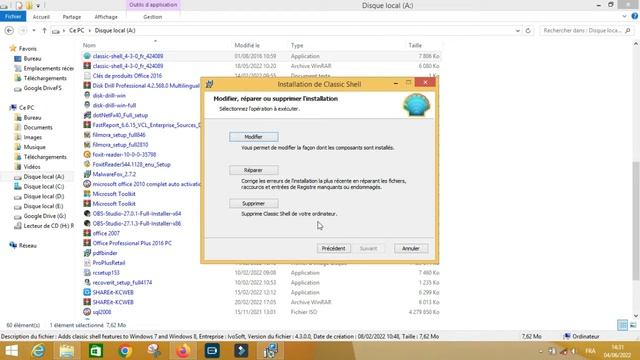This screenshot has width=640, height=360.
Task: Click the file list vertical scrollbar
Action: pyautogui.click(x=636, y=220)
